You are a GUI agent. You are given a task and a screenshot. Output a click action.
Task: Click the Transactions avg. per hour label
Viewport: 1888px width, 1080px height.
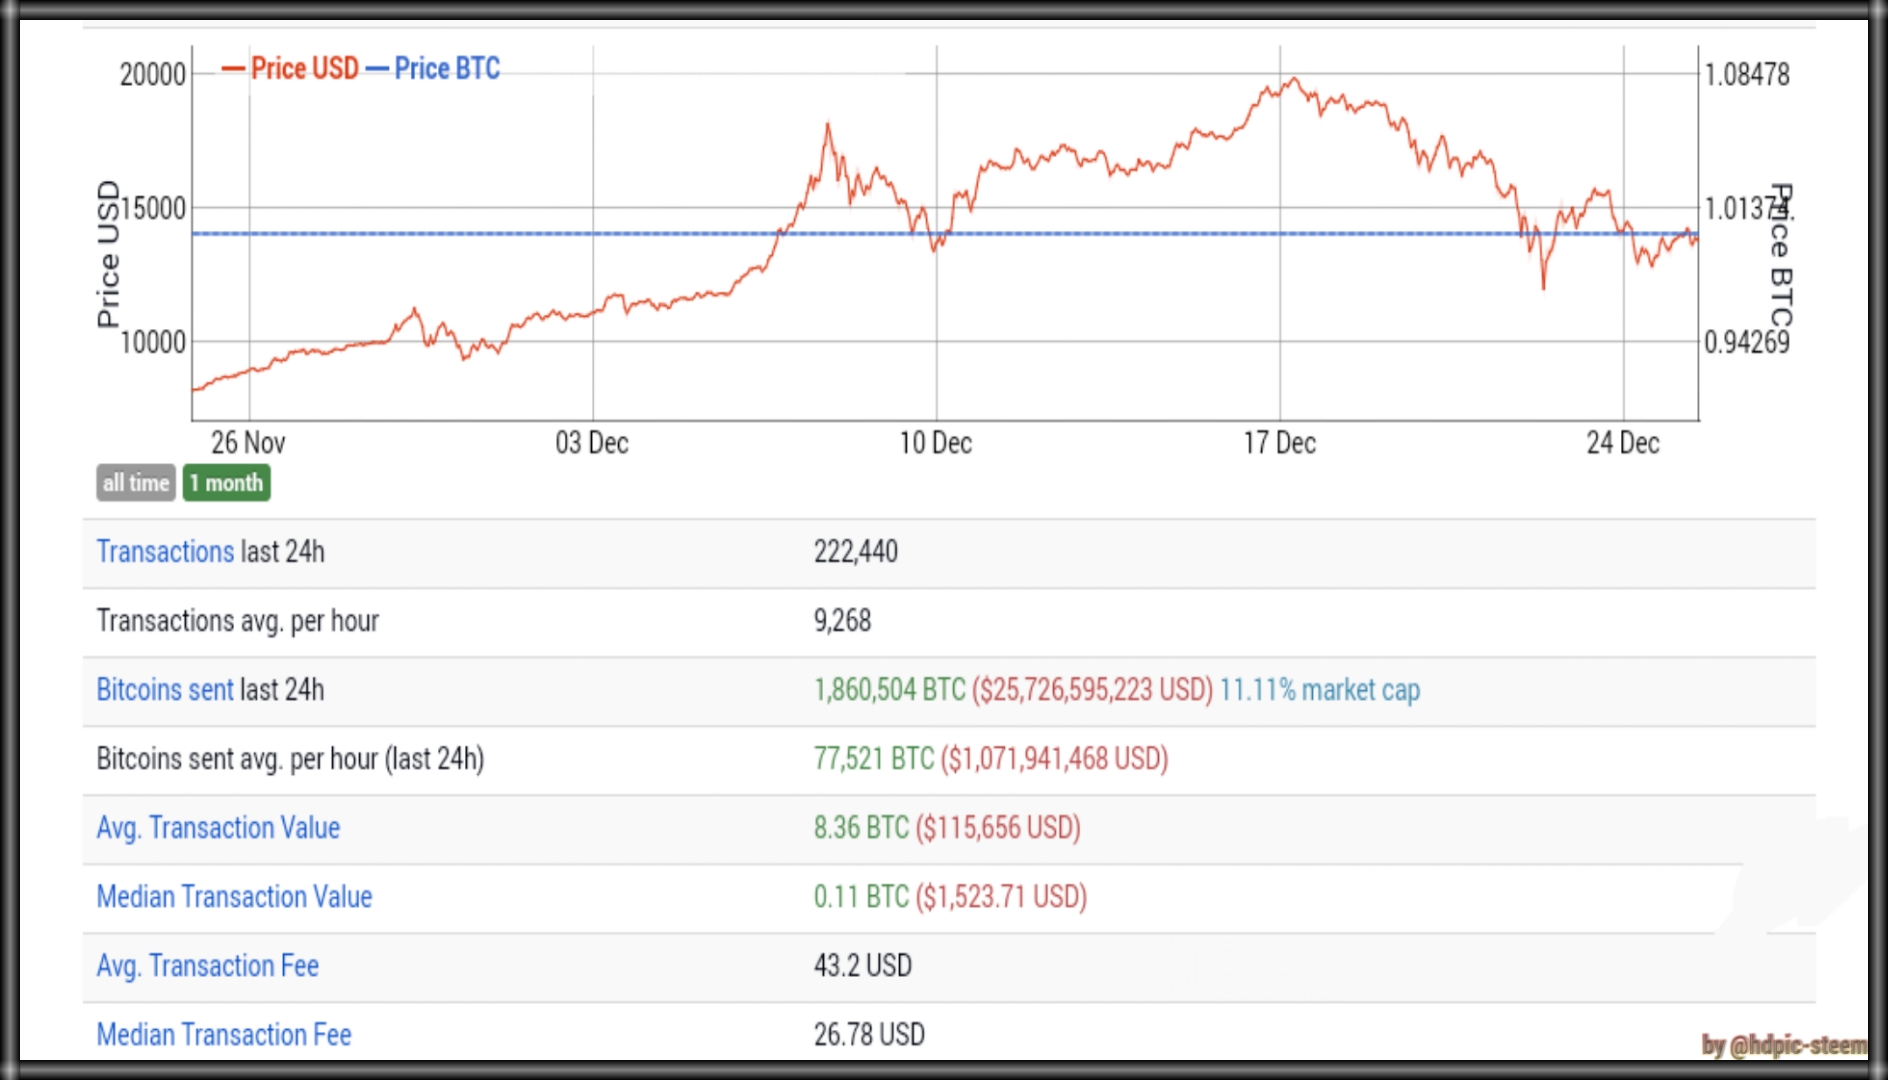coord(238,621)
